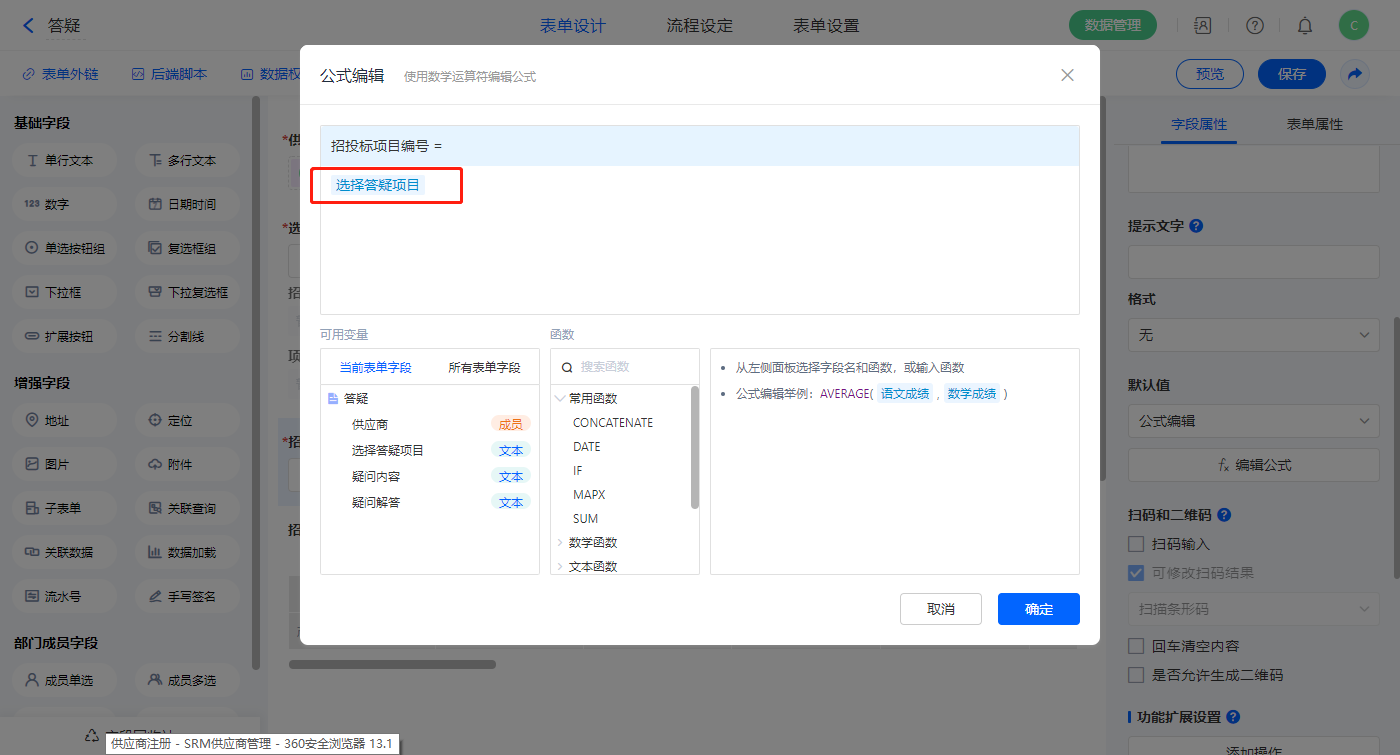
Task: Select the 日期时间 field icon
Action: [x=155, y=204]
